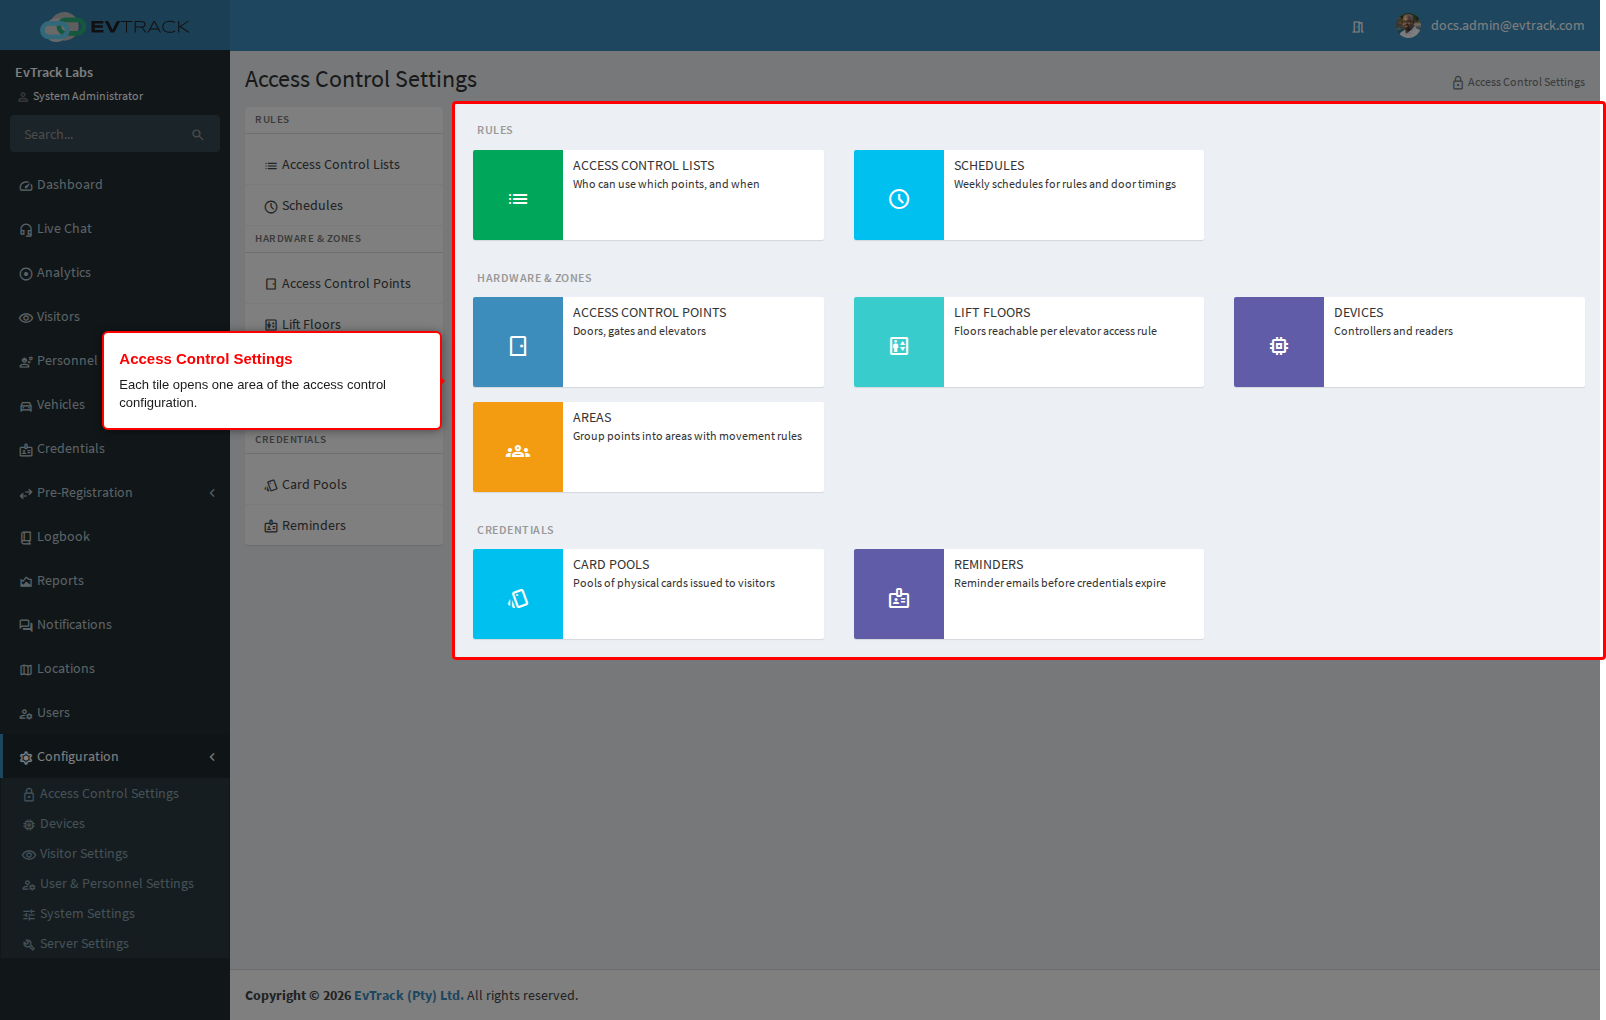Click the Dashboard gauge icon in sidebar

26,186
